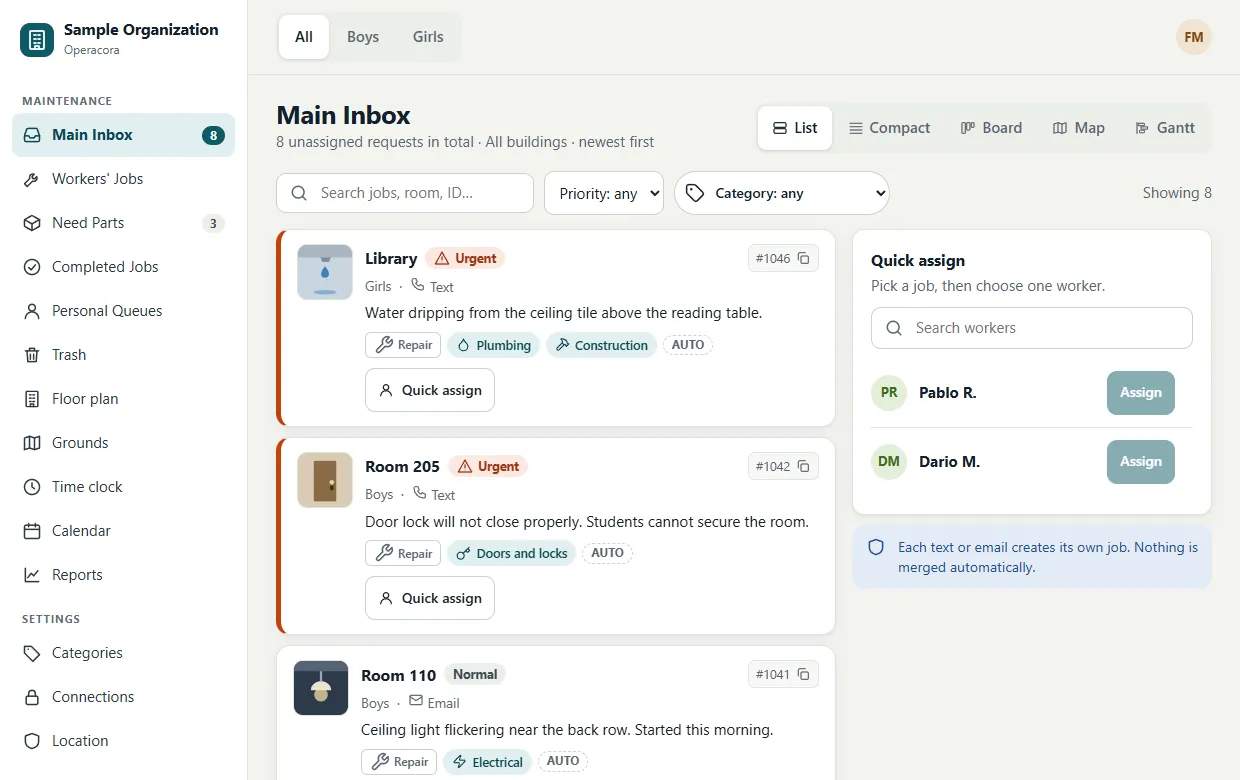Open Completed Jobs in the sidebar

click(123, 267)
